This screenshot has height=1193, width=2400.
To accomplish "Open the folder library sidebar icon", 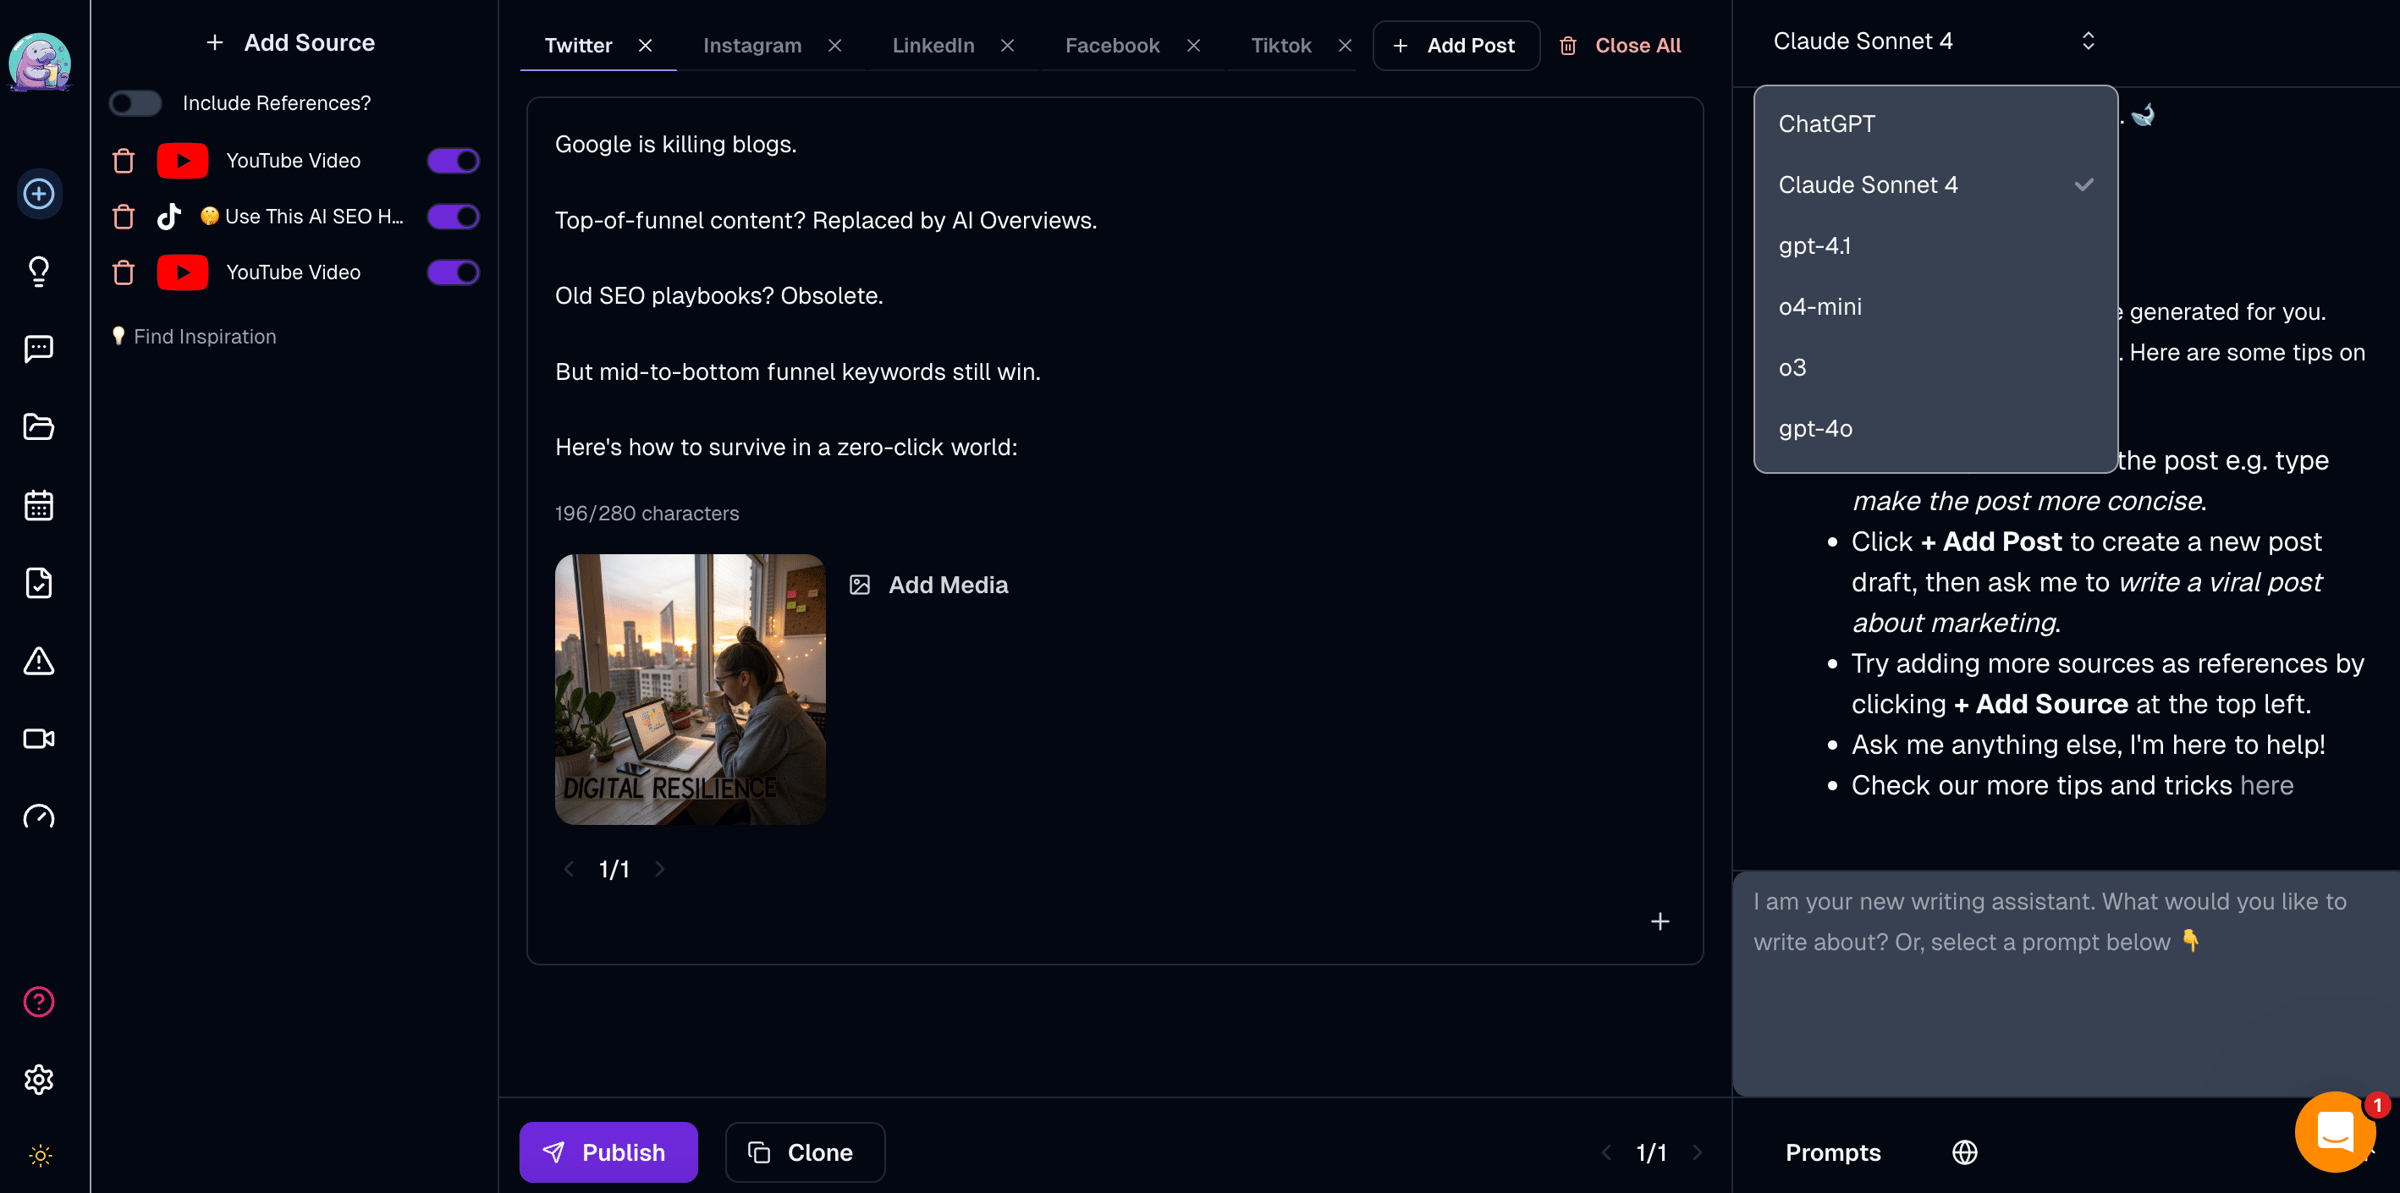I will click(x=39, y=427).
